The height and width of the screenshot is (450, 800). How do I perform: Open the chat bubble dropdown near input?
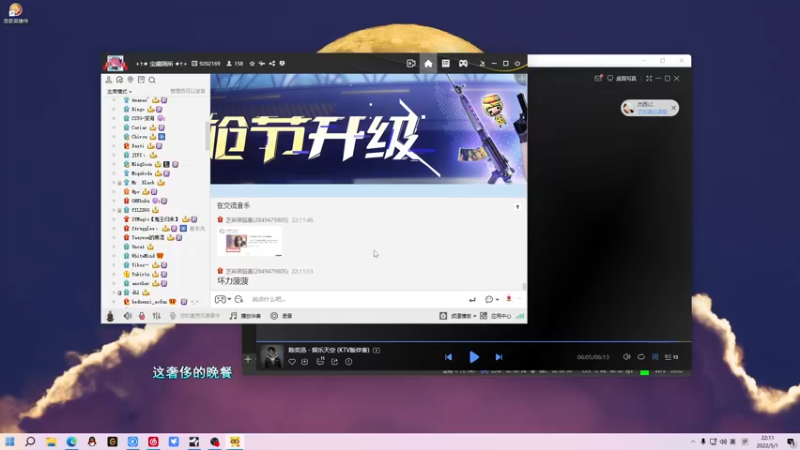pyautogui.click(x=491, y=299)
